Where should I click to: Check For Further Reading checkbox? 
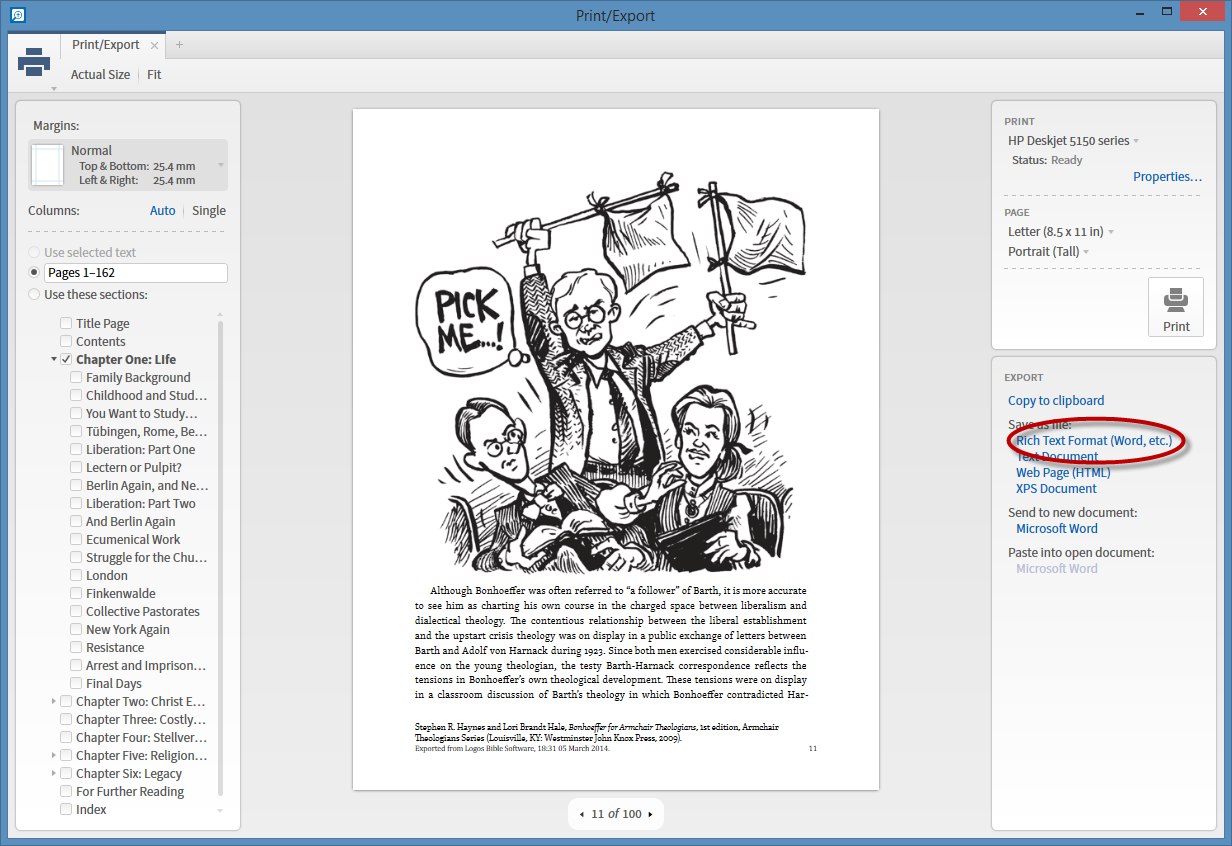click(x=66, y=792)
